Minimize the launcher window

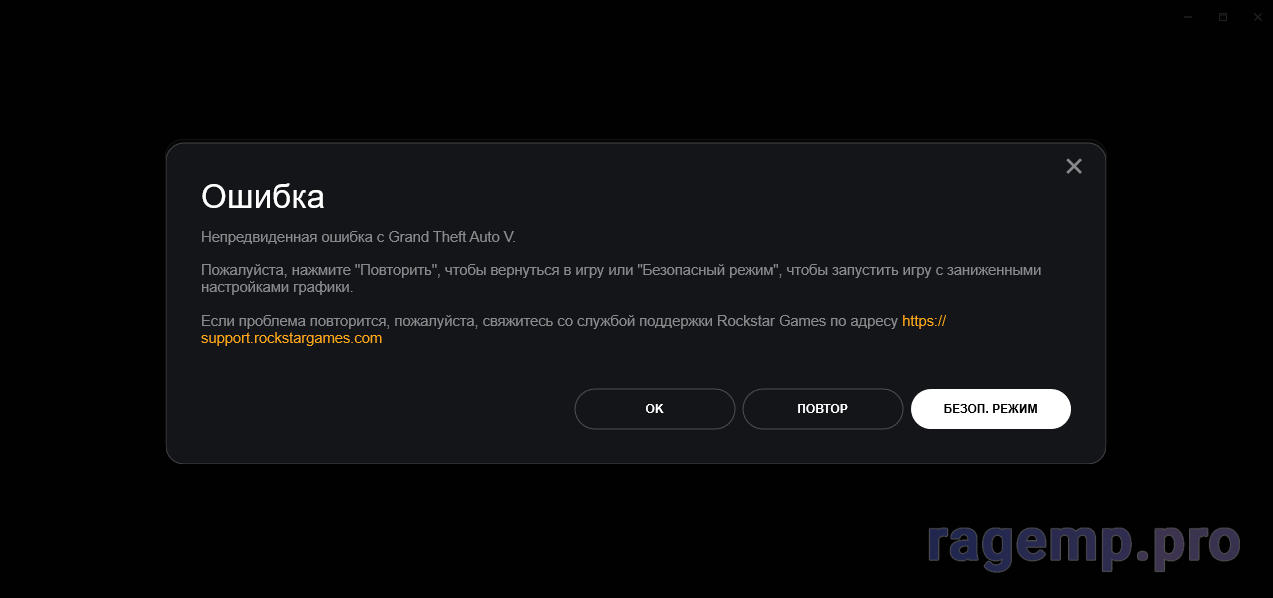coord(1188,17)
